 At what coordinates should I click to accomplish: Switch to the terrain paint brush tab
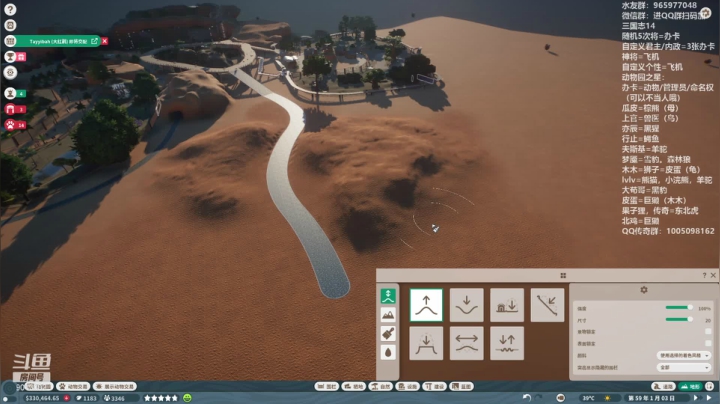point(388,334)
